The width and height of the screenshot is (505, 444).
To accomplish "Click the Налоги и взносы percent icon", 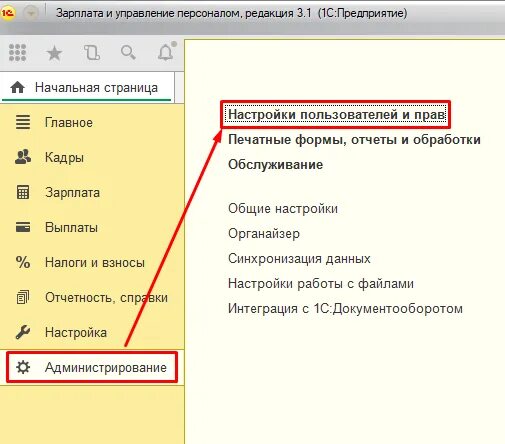I will click(x=23, y=262).
